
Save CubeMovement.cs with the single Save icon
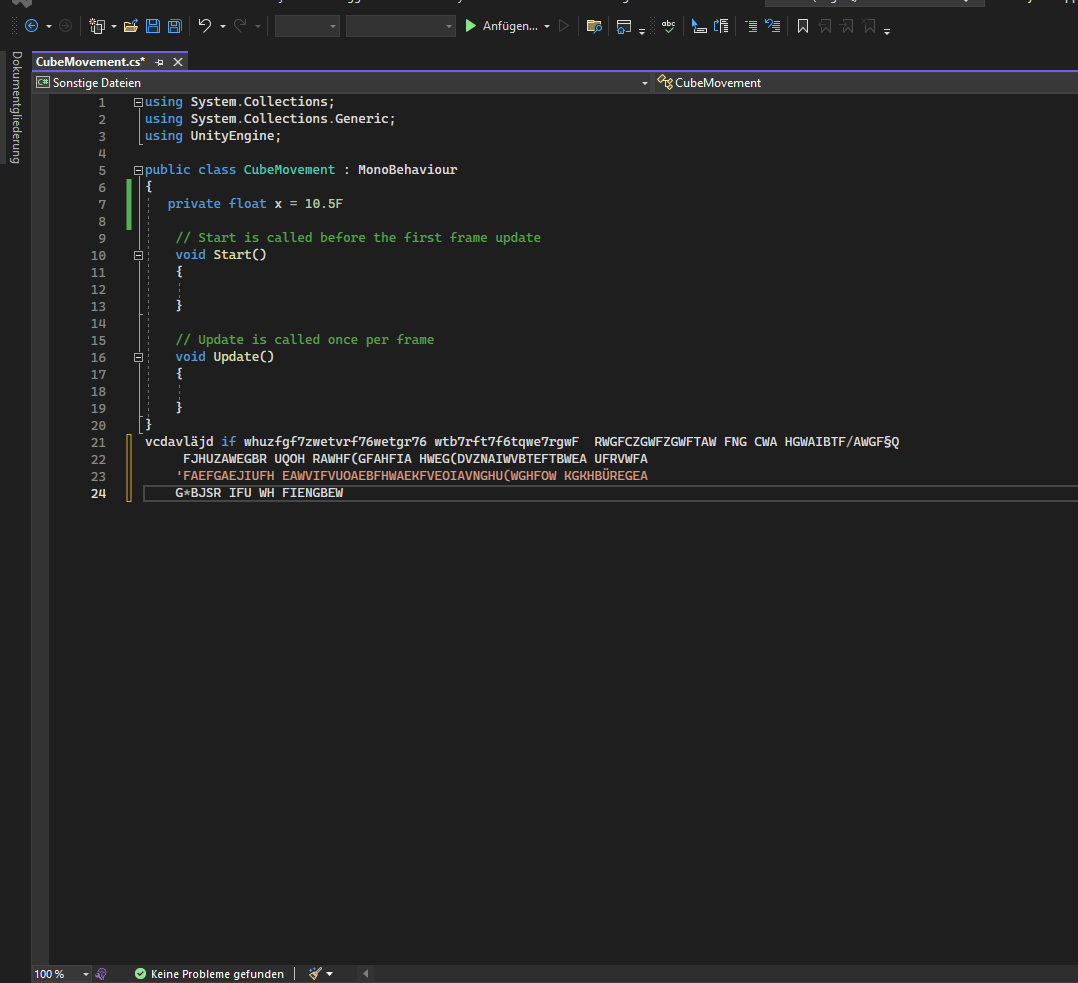coord(152,26)
